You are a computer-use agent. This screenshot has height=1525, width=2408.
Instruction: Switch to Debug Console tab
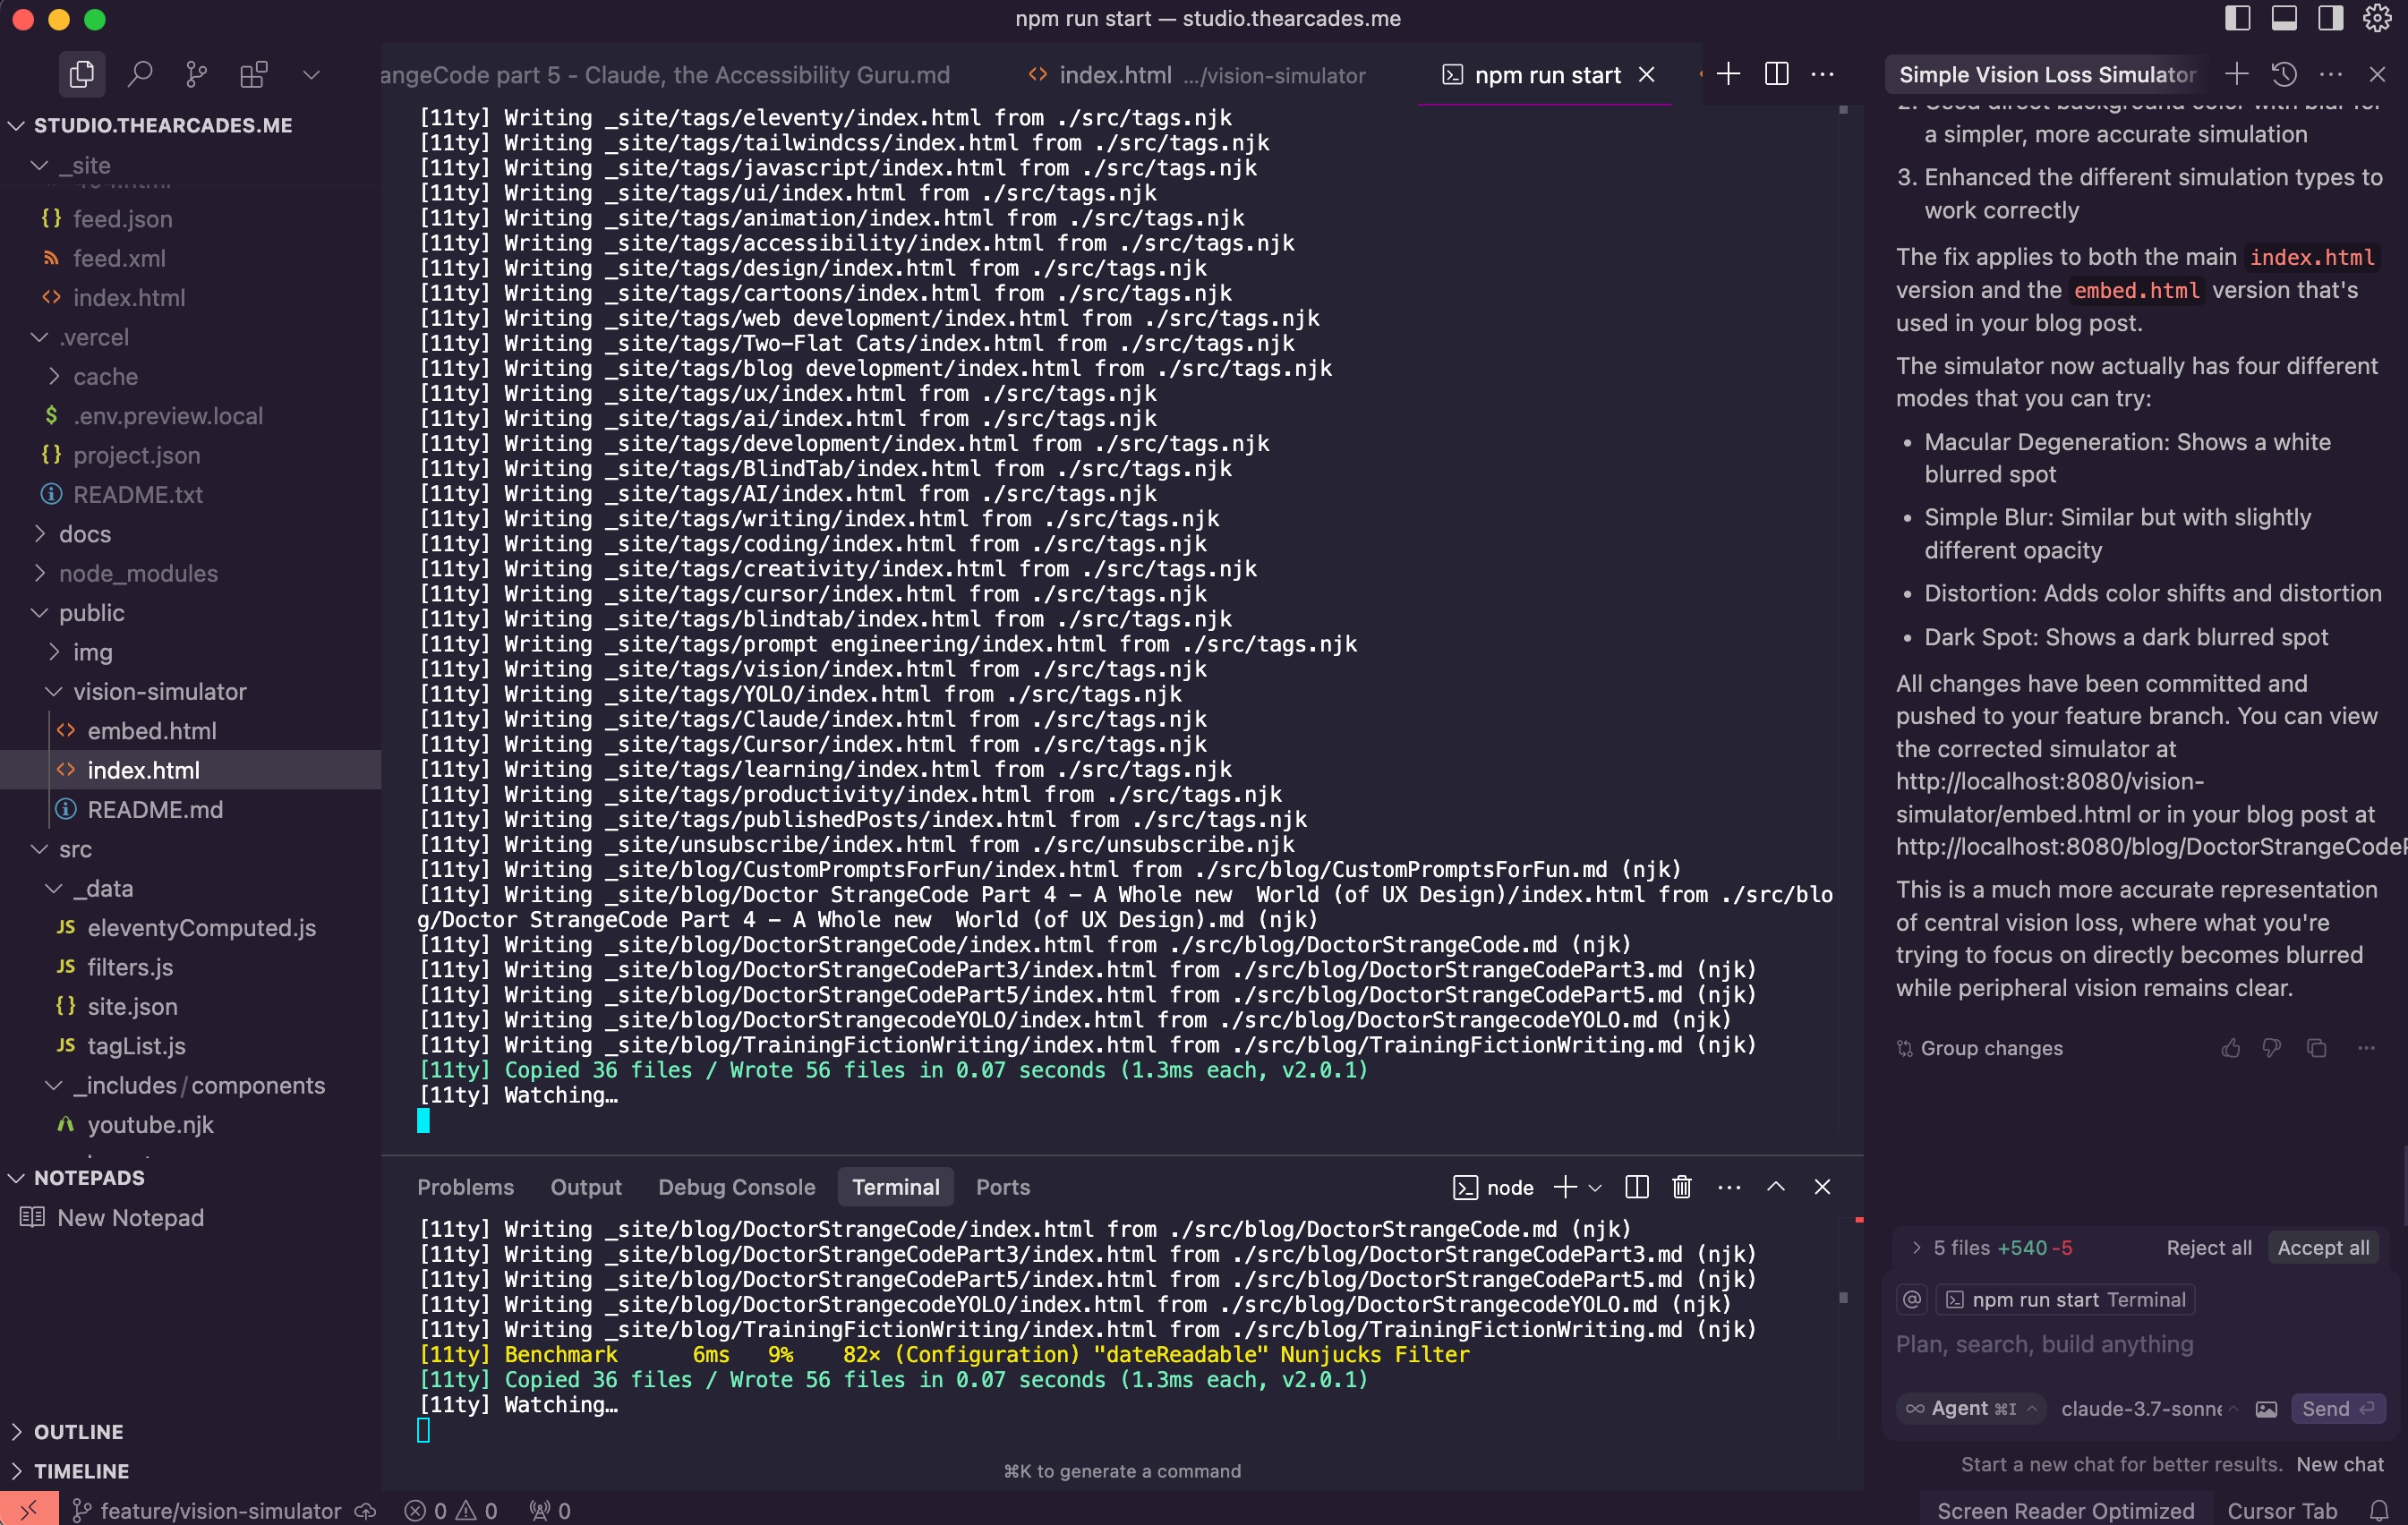click(x=736, y=1186)
